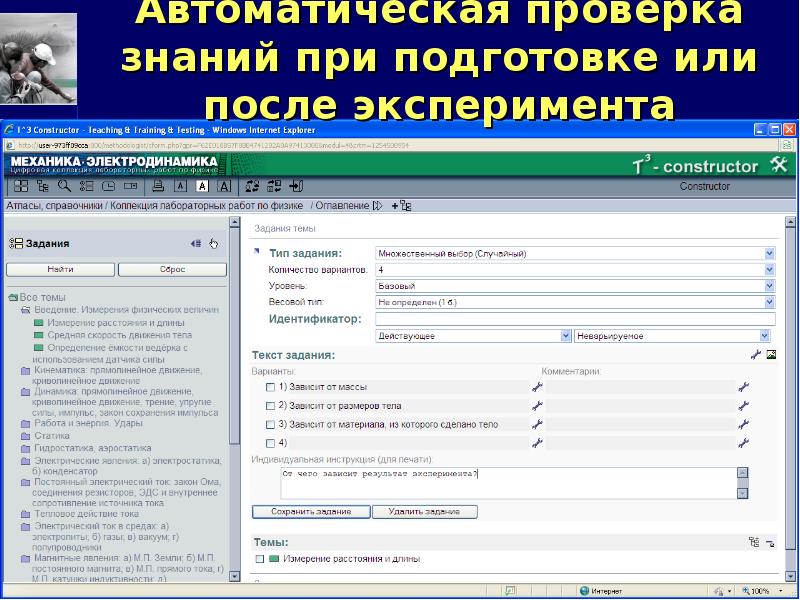Click the search magnifier icon in toolbar

click(x=63, y=186)
